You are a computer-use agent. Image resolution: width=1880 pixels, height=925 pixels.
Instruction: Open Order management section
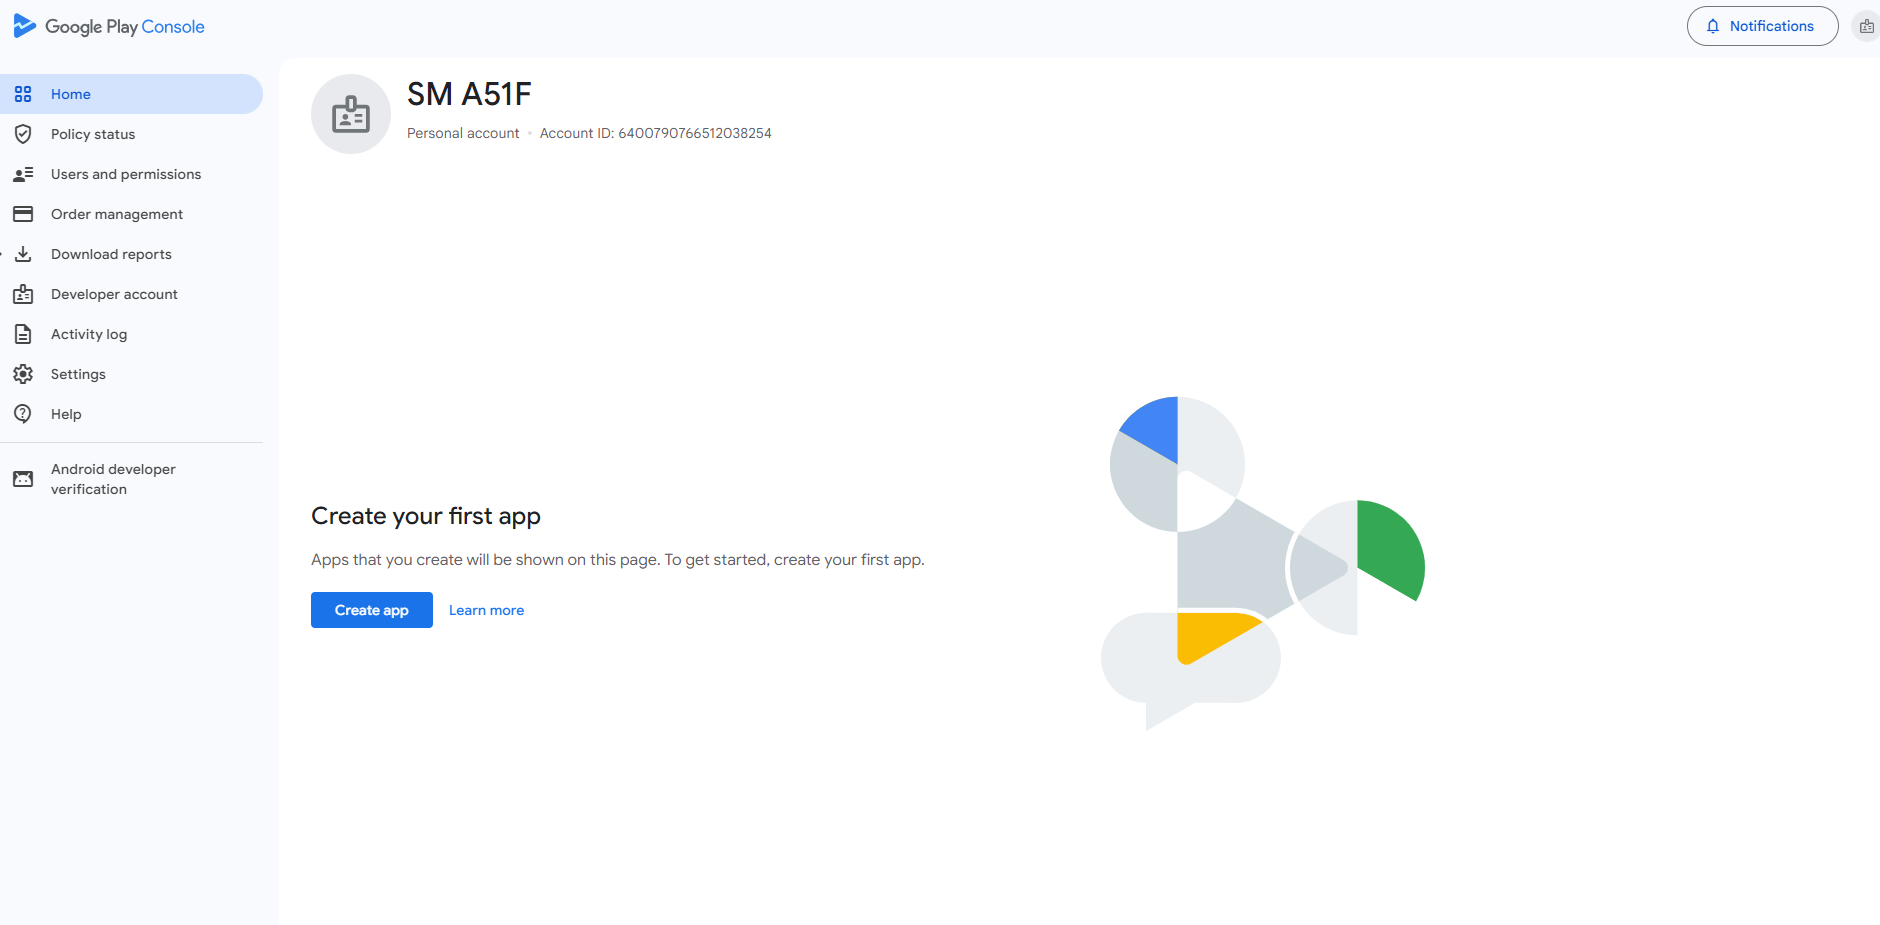point(131,214)
